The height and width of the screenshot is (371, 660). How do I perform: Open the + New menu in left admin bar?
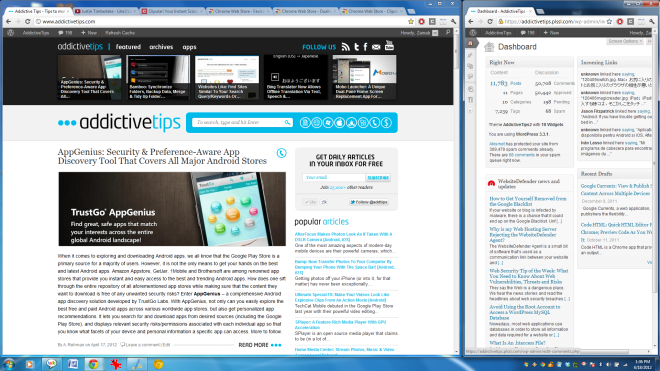(x=89, y=33)
